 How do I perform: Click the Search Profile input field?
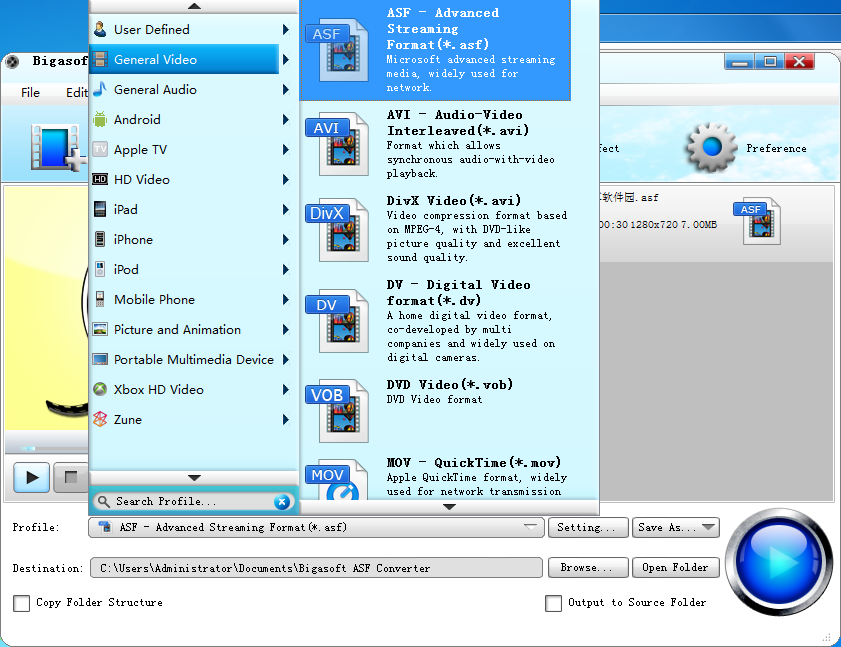[x=193, y=502]
